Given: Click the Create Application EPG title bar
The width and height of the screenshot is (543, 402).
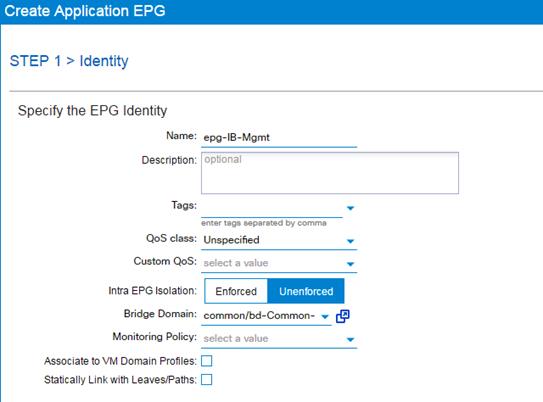Looking at the screenshot, I should pyautogui.click(x=272, y=11).
